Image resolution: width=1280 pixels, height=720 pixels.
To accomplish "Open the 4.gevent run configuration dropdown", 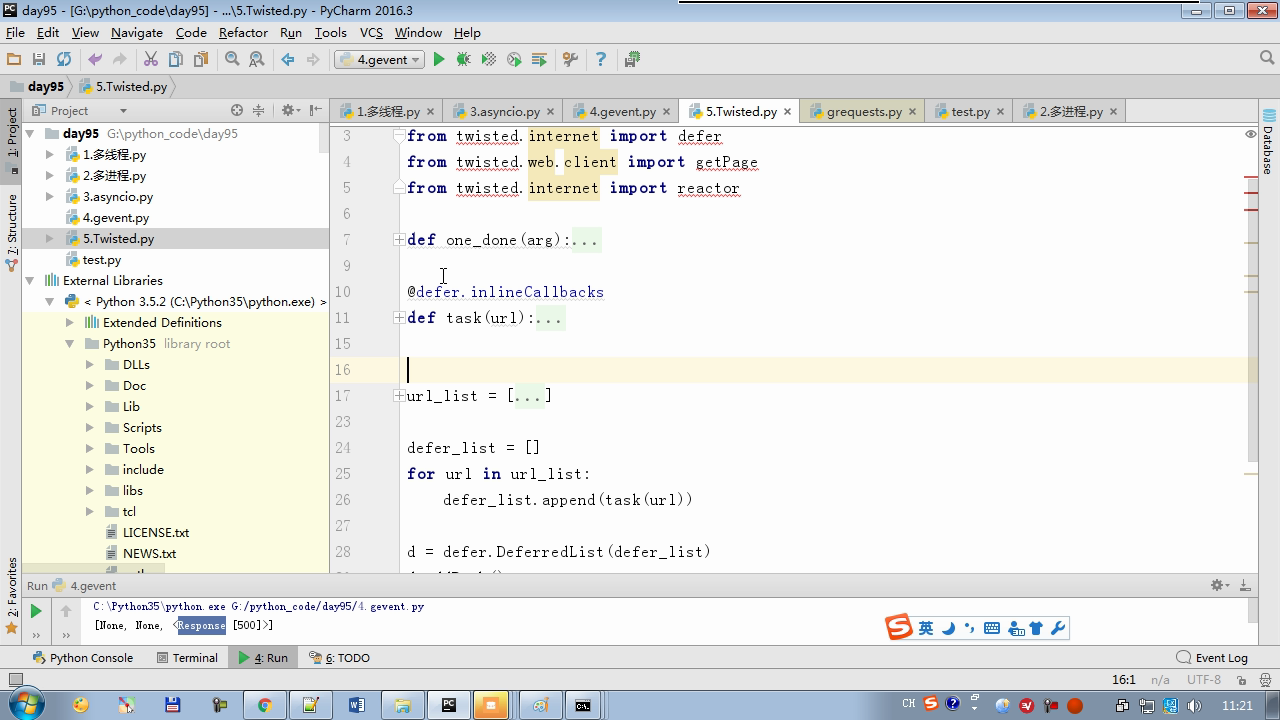I will click(382, 60).
